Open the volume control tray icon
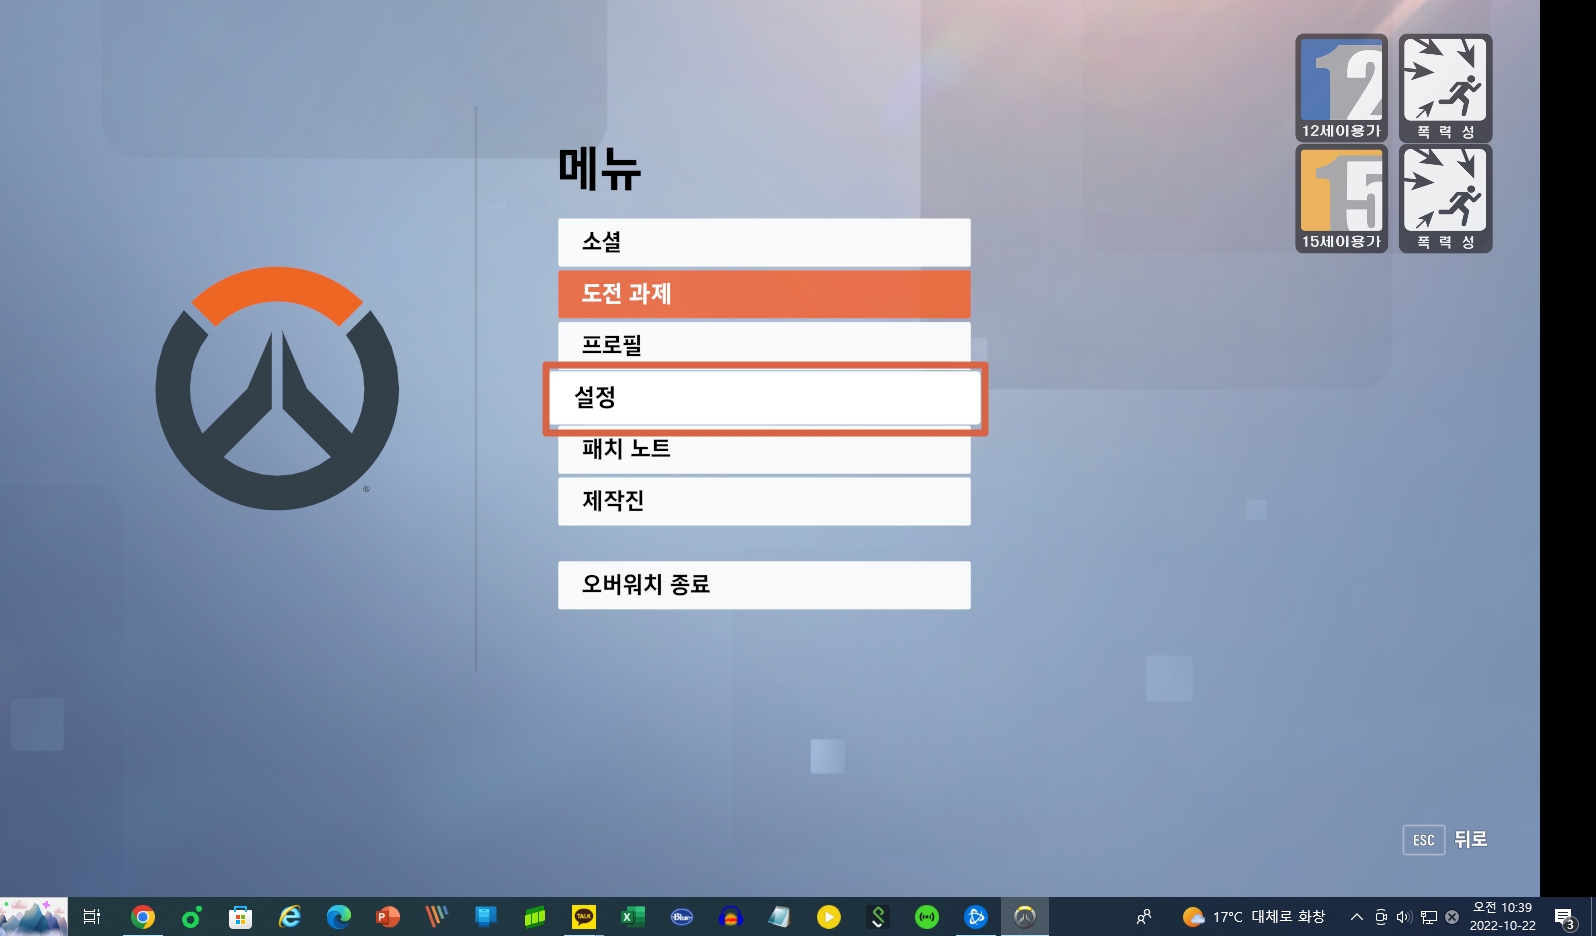This screenshot has height=936, width=1596. [x=1404, y=917]
